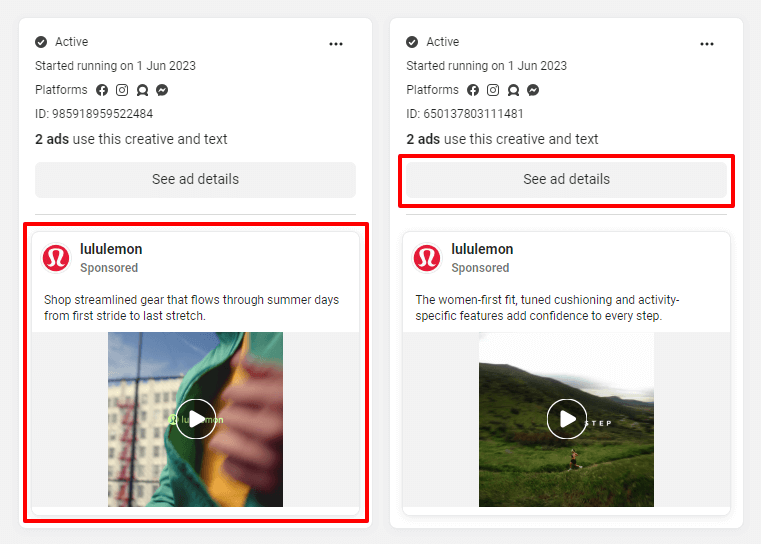Click Messenger platform icon on ad 650137803111481
This screenshot has height=544, width=761.
[533, 90]
